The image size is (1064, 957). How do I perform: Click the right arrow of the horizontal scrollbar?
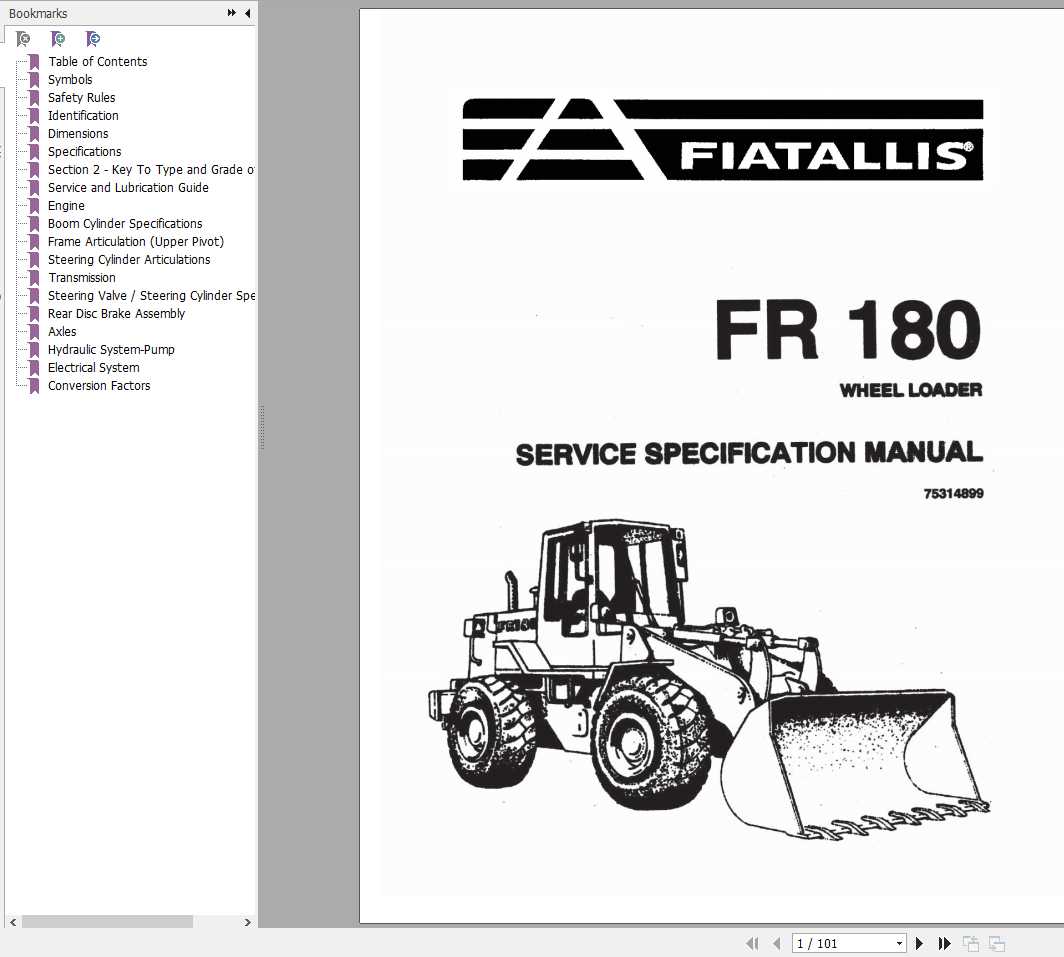pos(248,922)
